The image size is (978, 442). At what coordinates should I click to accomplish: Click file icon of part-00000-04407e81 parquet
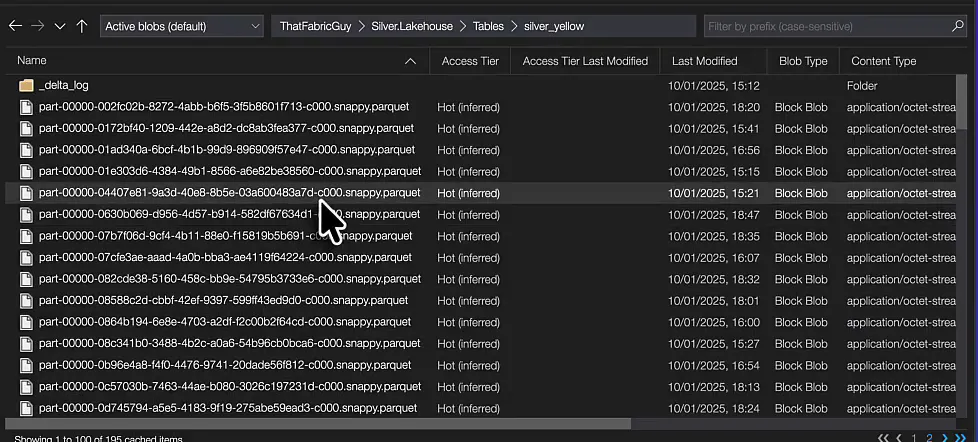26,193
